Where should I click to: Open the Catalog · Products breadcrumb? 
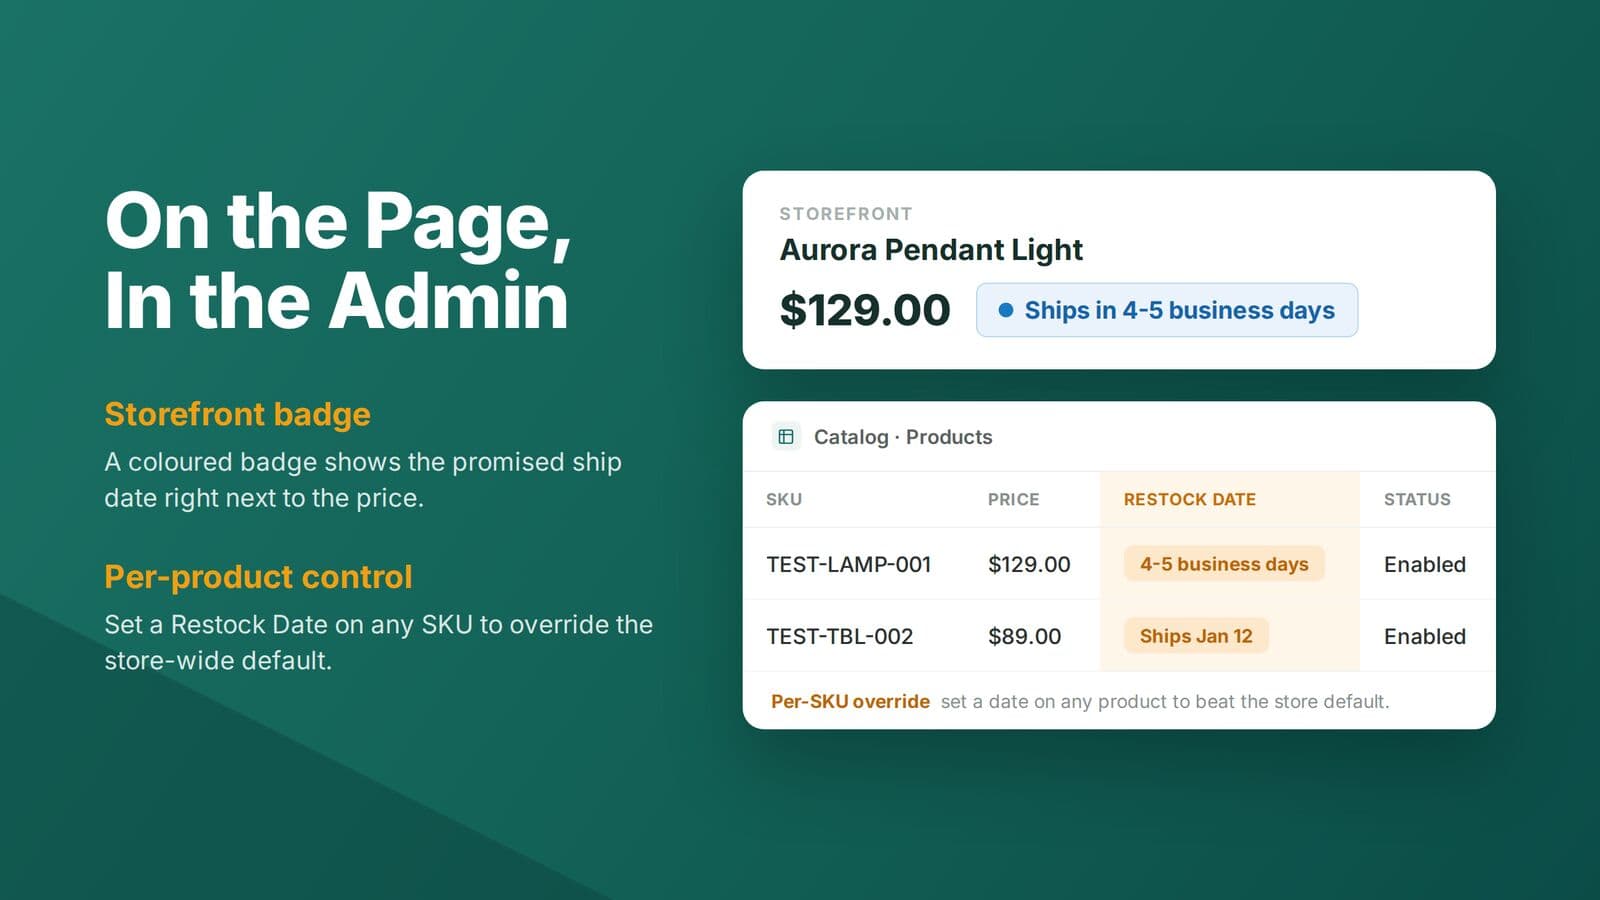[903, 437]
